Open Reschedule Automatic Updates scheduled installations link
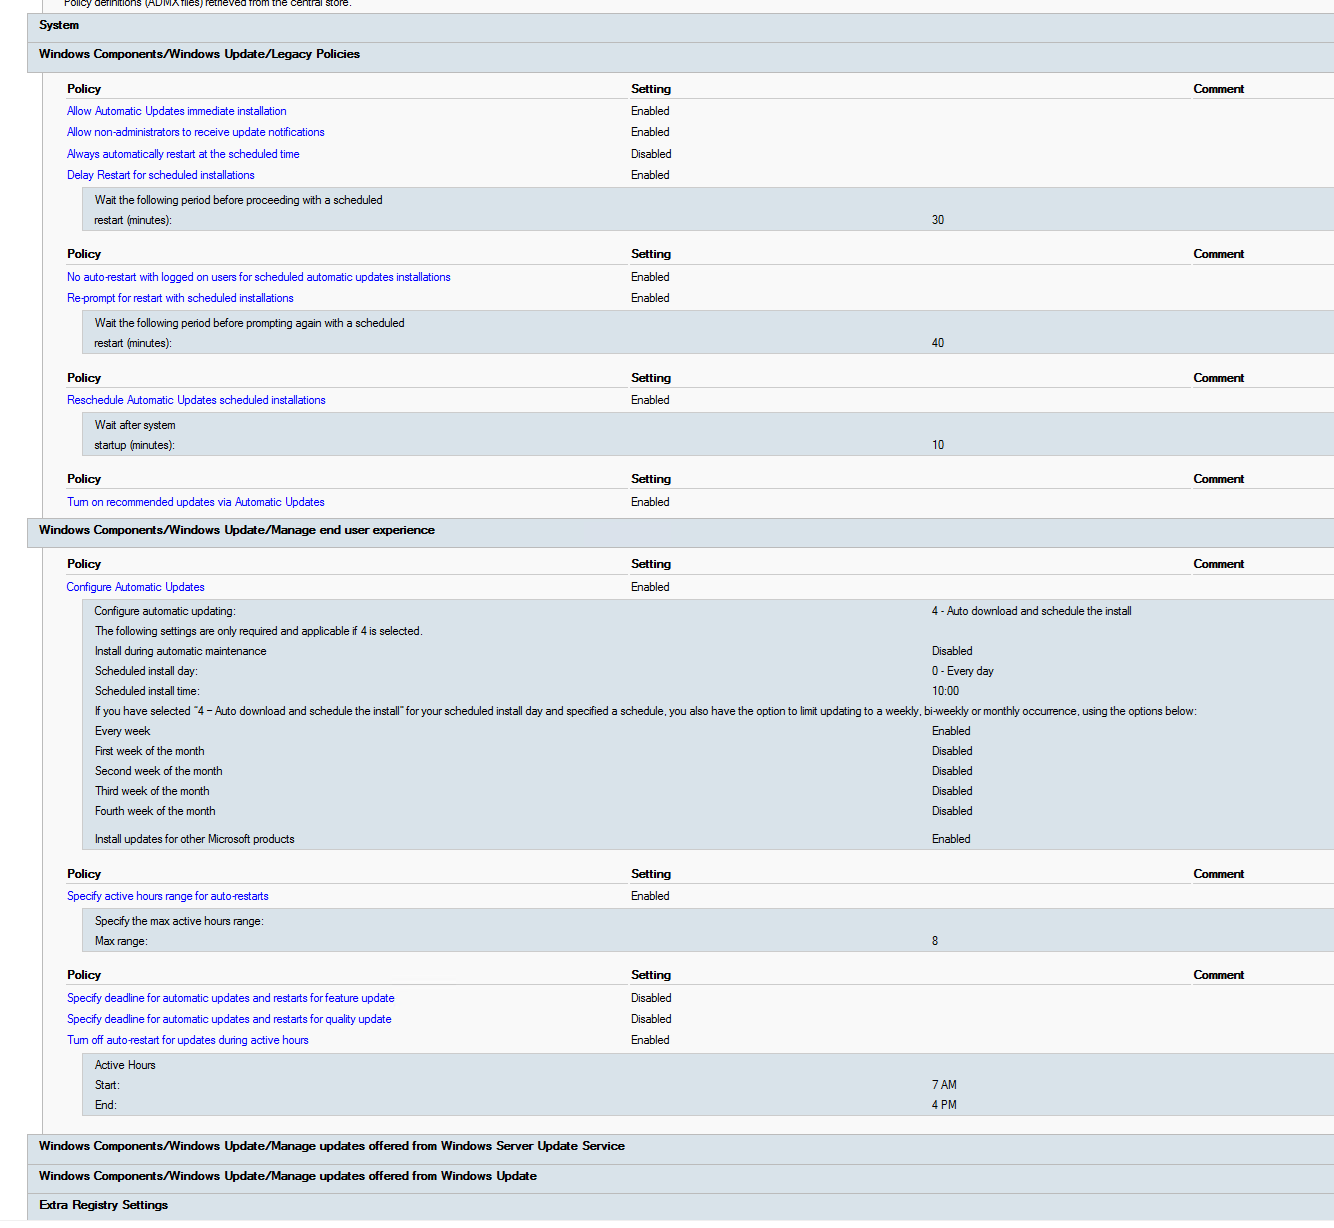 196,400
